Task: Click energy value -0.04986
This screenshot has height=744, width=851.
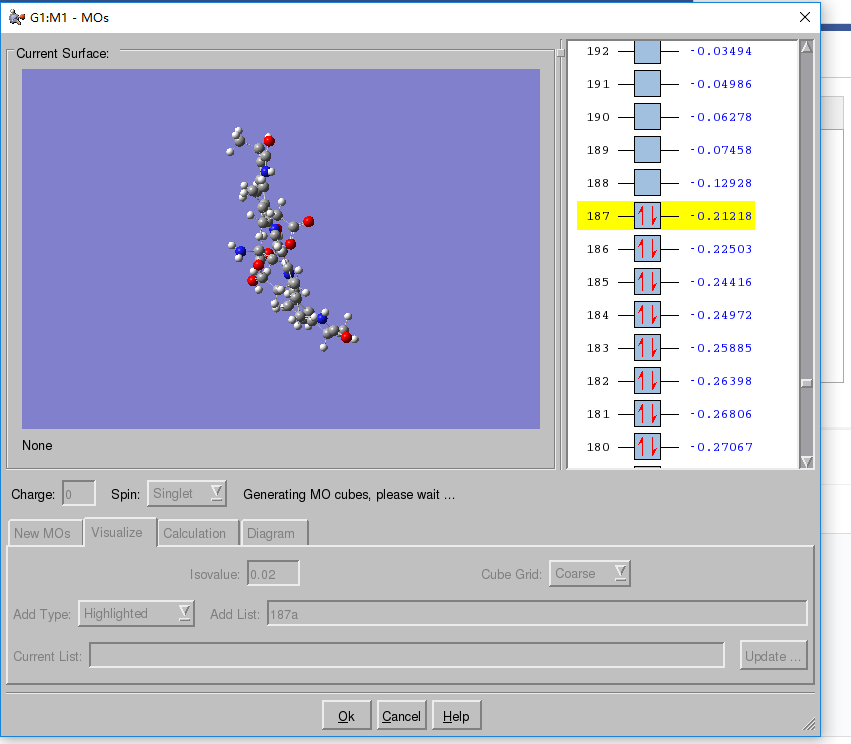Action: tap(721, 84)
